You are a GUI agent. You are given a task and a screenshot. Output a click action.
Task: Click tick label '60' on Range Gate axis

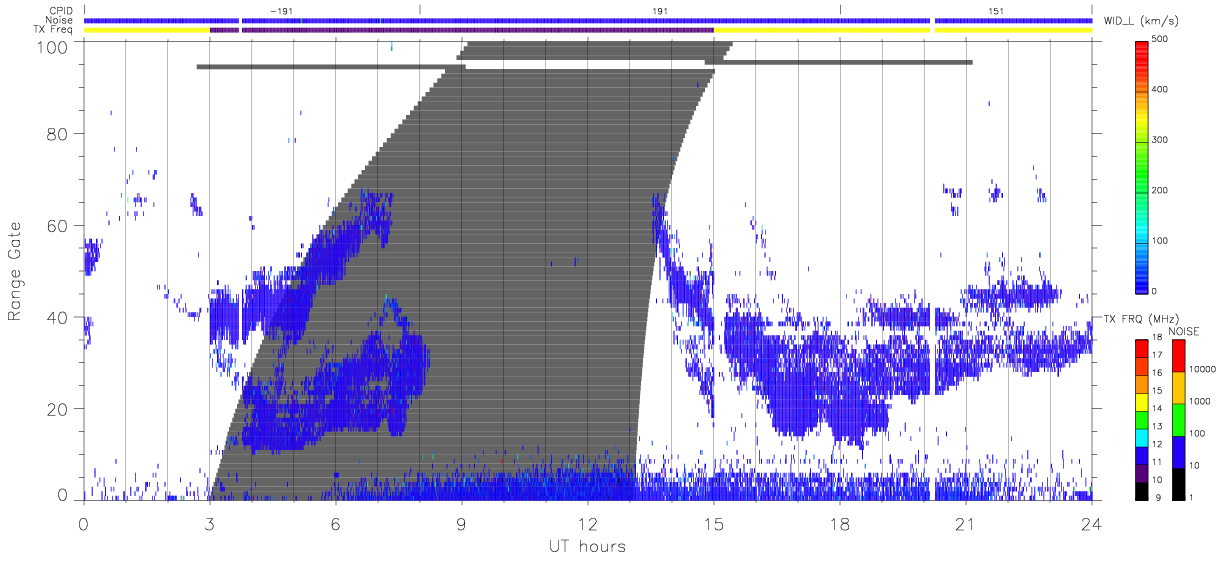coord(58,225)
